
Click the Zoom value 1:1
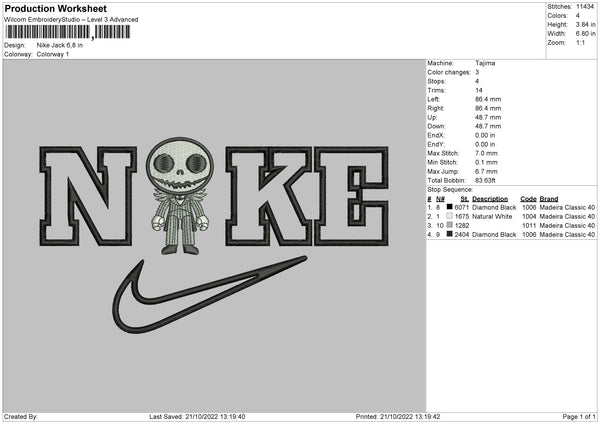coord(580,42)
